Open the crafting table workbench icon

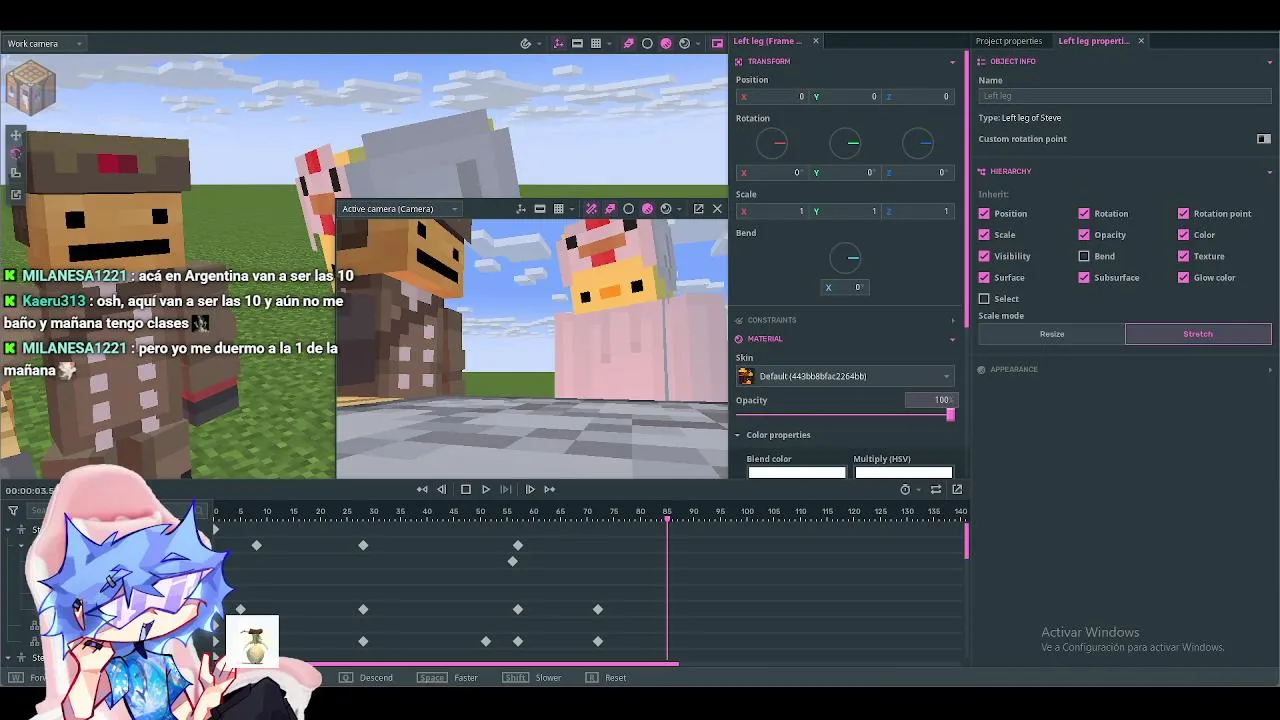(x=29, y=87)
